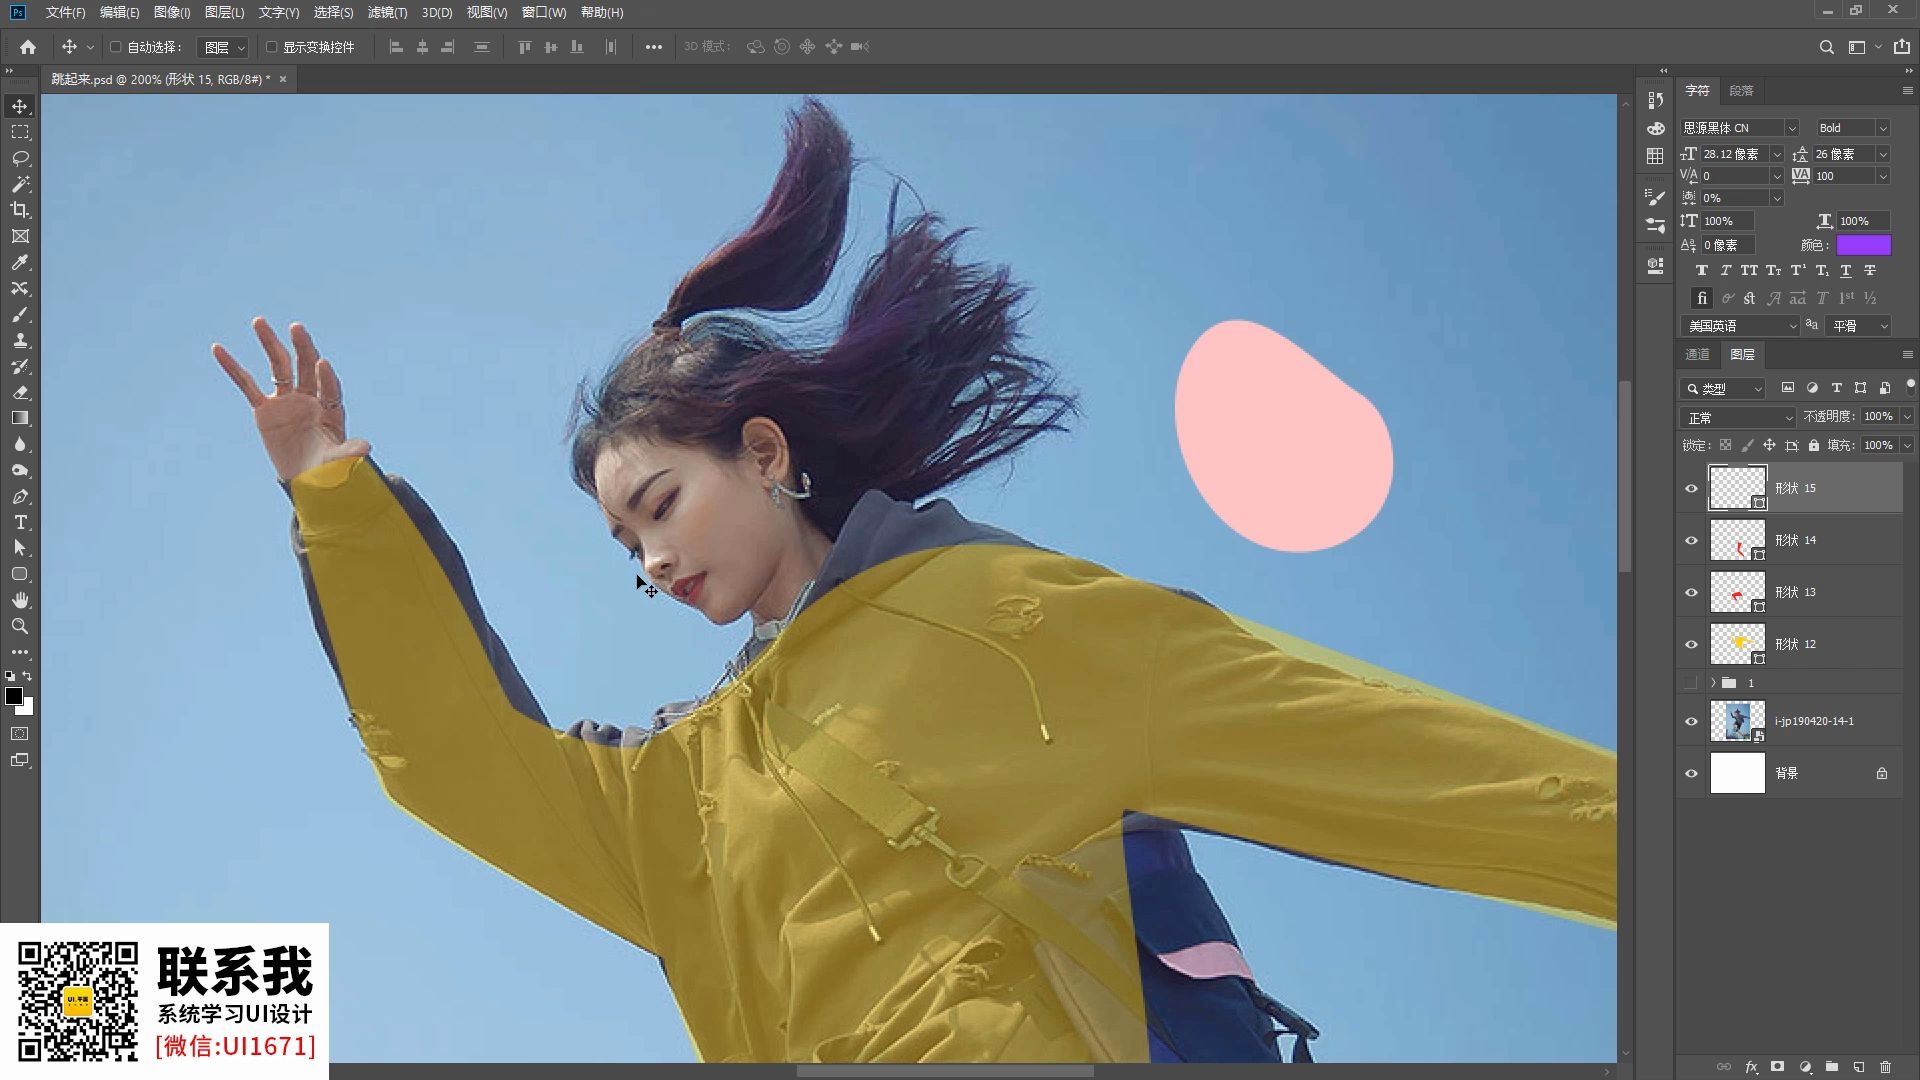Select the Eraser tool

tap(20, 392)
